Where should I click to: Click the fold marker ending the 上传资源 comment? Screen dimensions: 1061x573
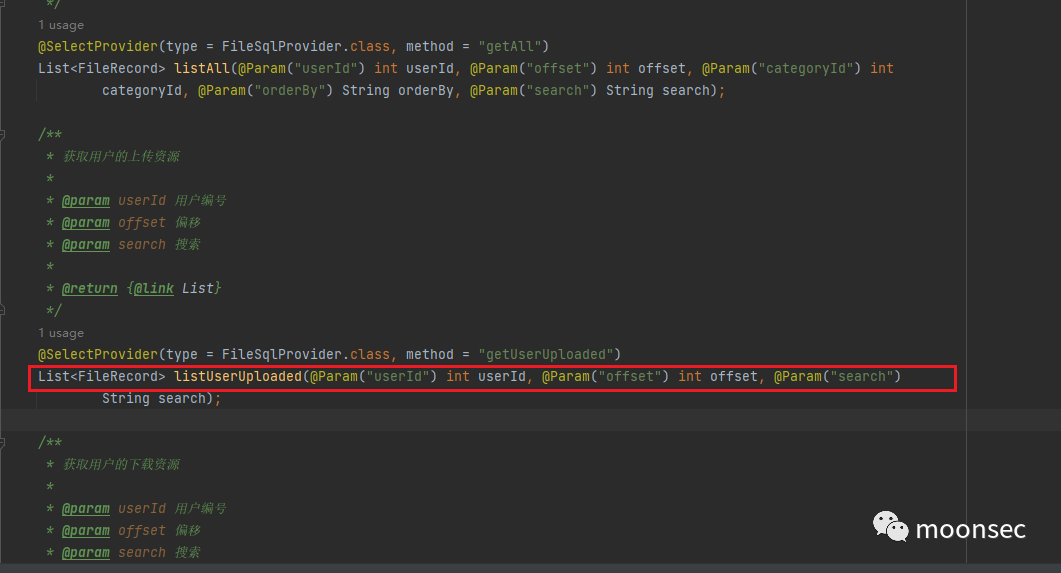[3, 311]
